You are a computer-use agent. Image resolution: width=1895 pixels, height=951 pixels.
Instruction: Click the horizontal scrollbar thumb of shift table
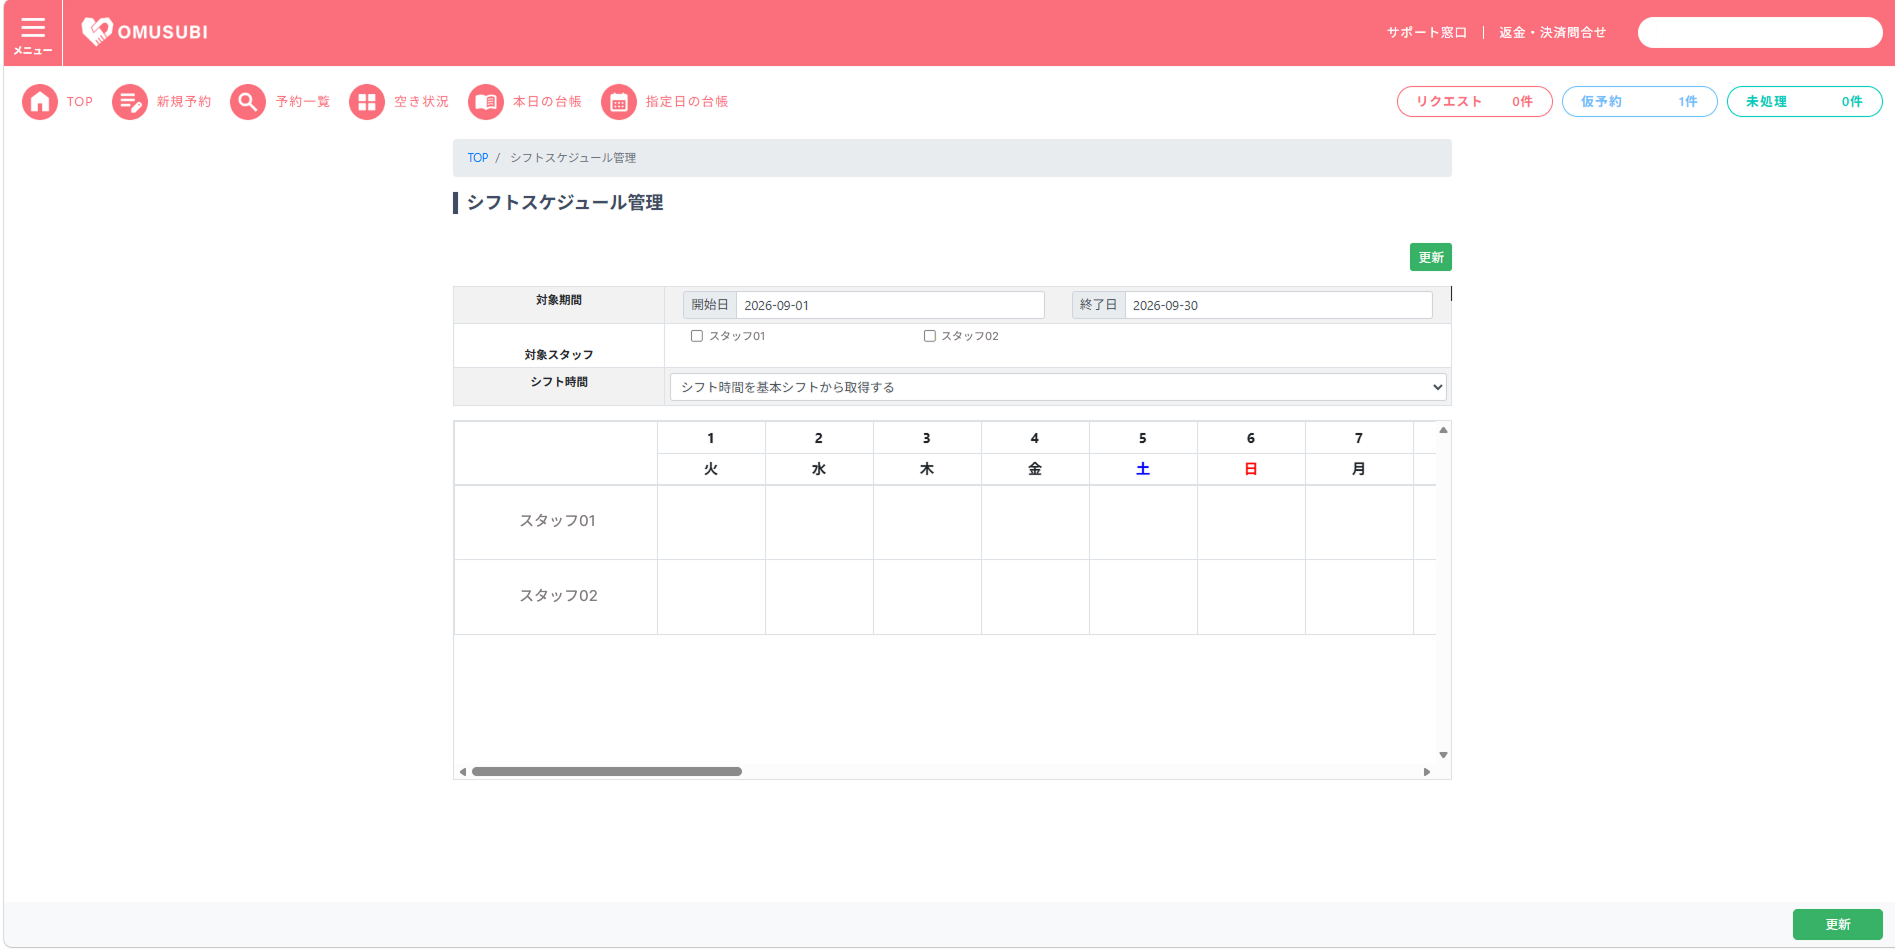click(x=607, y=772)
